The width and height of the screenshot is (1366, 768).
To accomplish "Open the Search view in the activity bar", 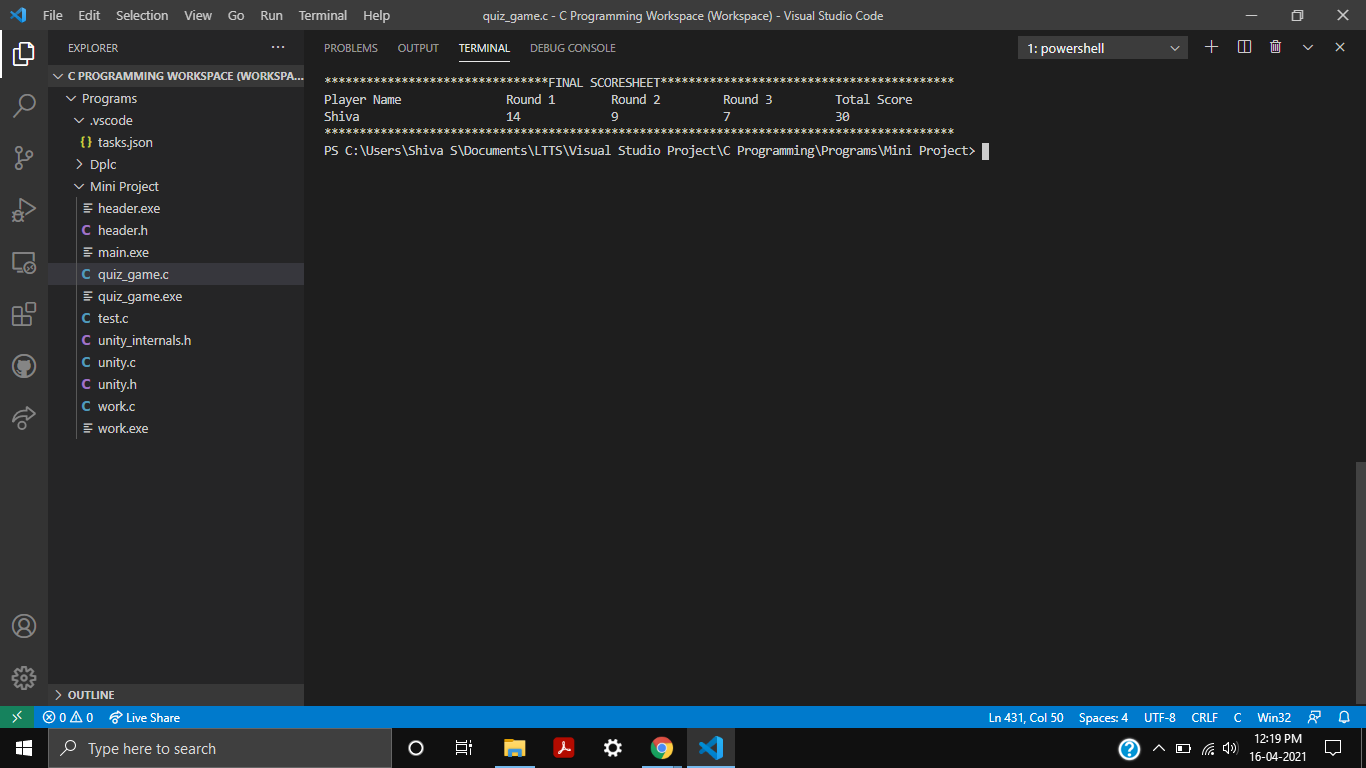I will click(24, 105).
